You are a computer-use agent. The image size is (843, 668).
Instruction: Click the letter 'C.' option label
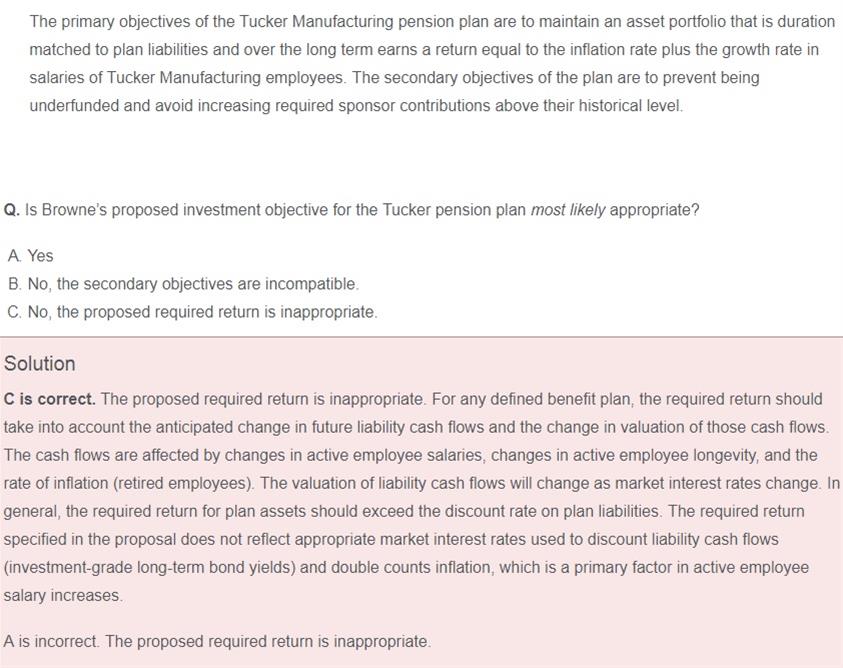coord(15,311)
